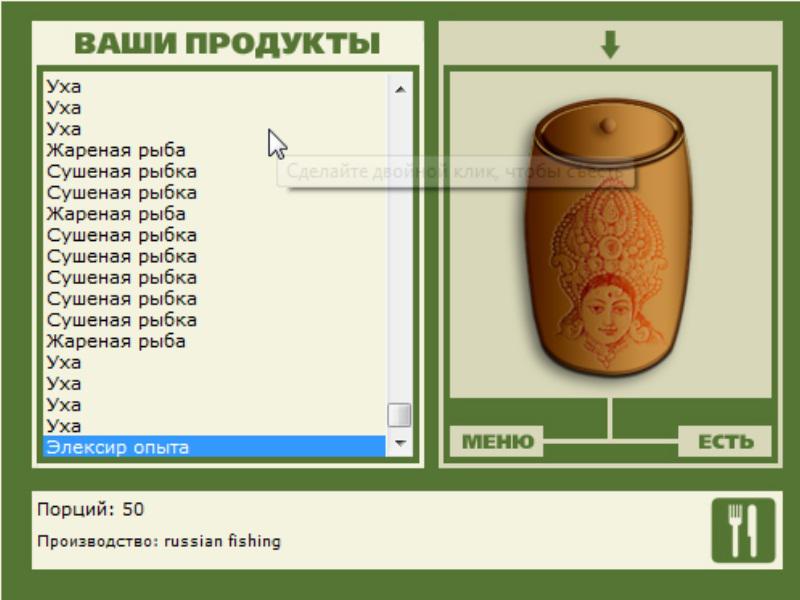Open the МЕНЮ button
Screen dimensions: 800x600
[497, 441]
